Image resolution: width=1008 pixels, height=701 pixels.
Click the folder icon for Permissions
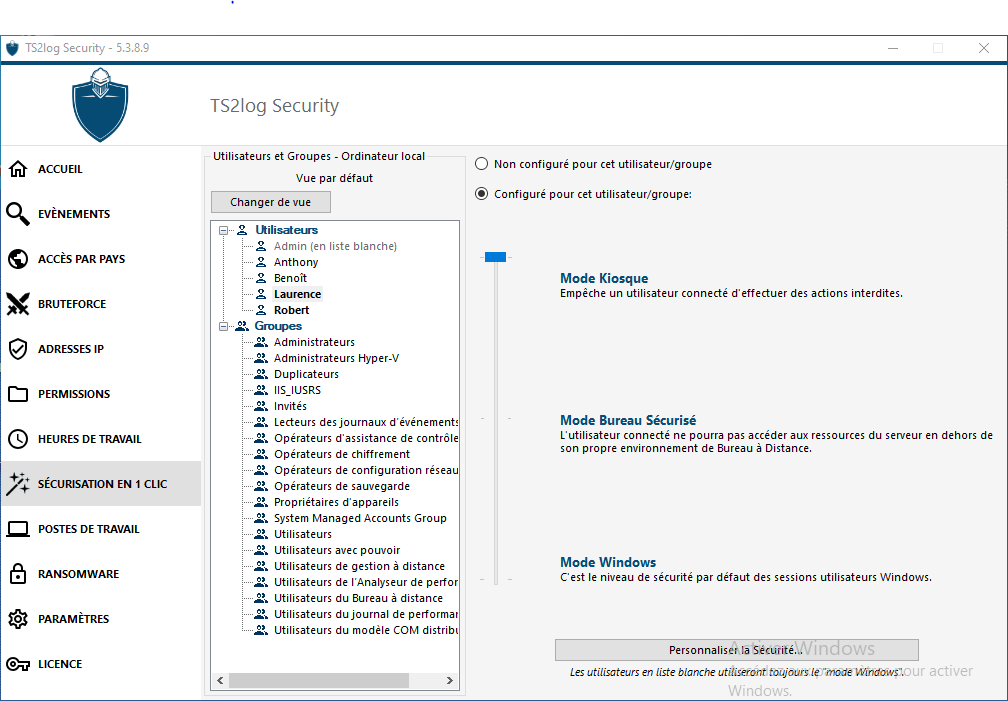[x=18, y=394]
